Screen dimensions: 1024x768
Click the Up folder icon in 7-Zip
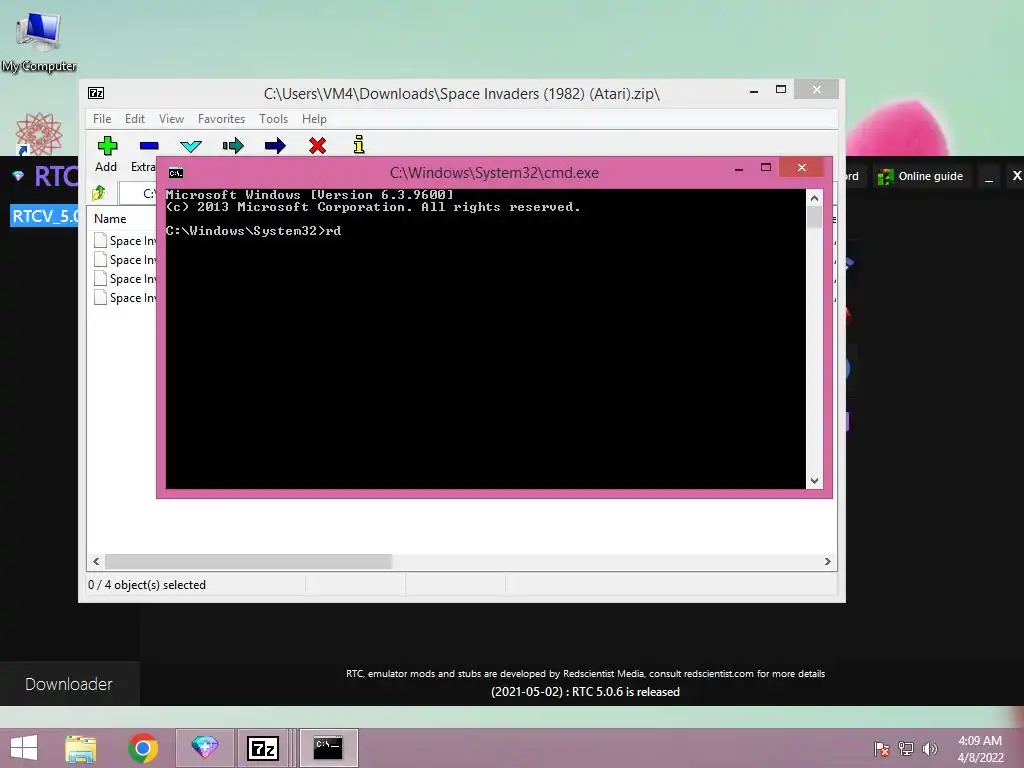[99, 193]
